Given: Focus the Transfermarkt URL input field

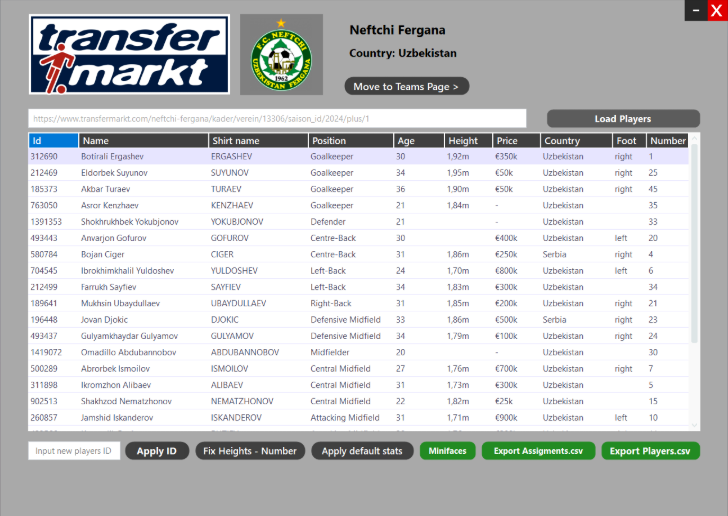Looking at the screenshot, I should 277,119.
